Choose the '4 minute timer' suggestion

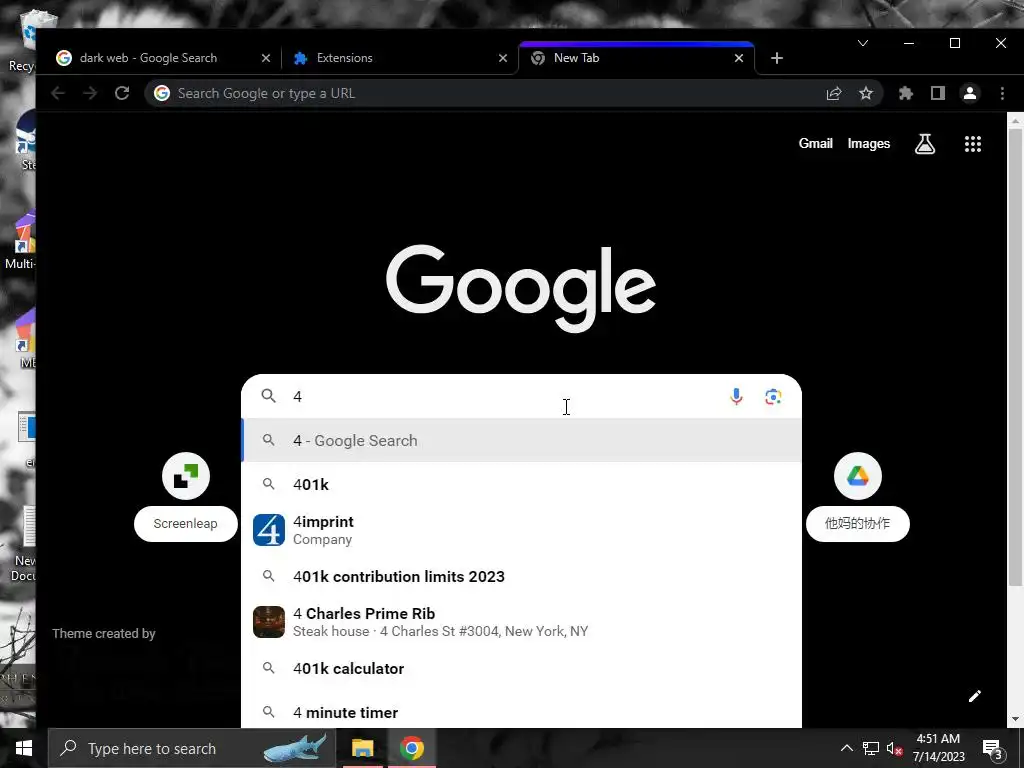(x=521, y=712)
